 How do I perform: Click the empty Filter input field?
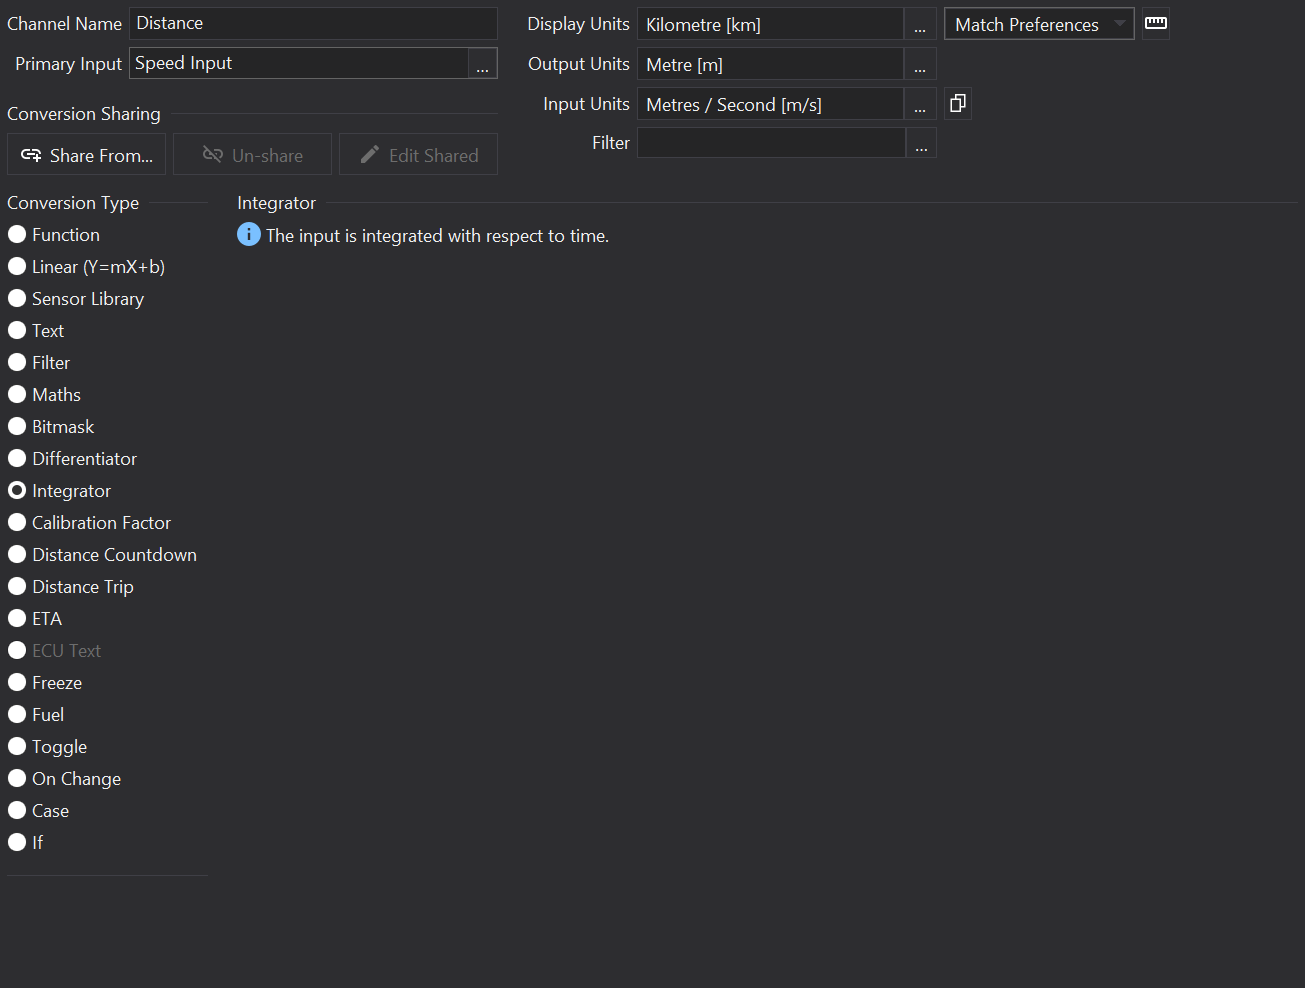tap(770, 143)
